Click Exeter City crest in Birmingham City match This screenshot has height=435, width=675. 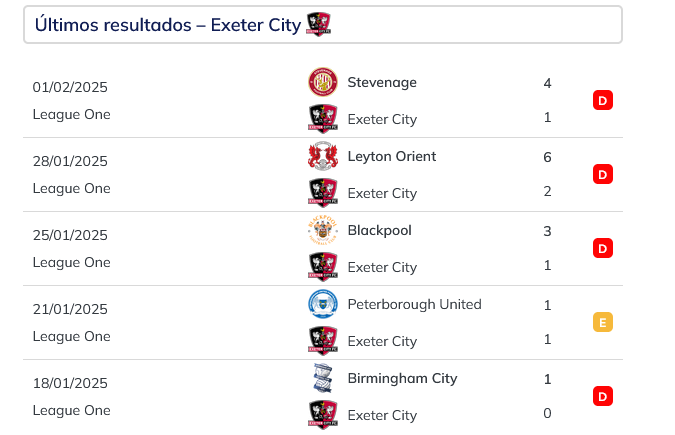click(x=323, y=415)
